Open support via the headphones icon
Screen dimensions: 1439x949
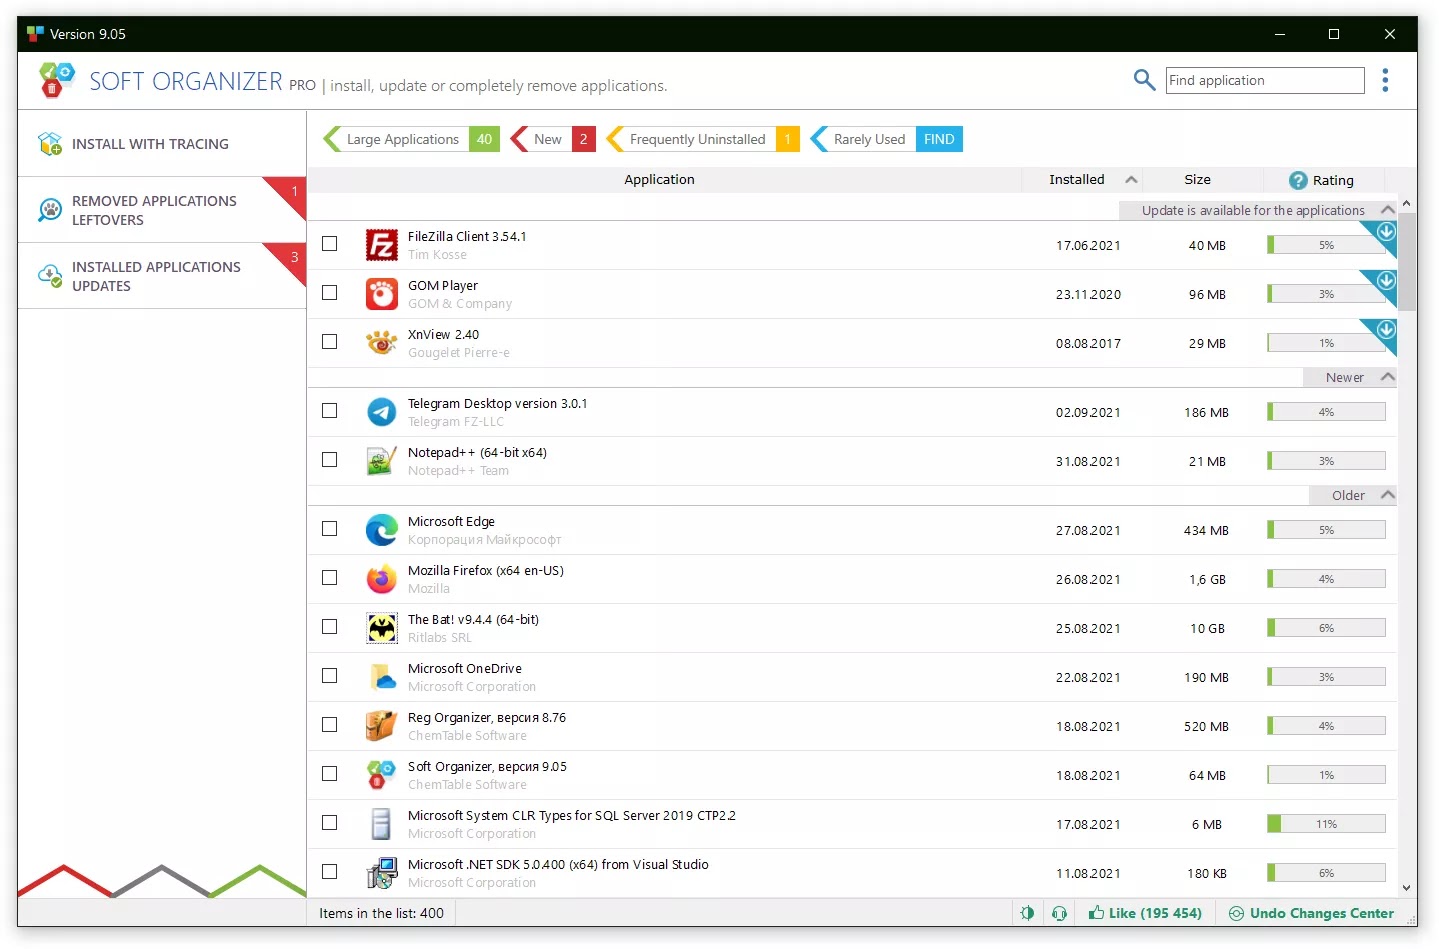(x=1059, y=913)
